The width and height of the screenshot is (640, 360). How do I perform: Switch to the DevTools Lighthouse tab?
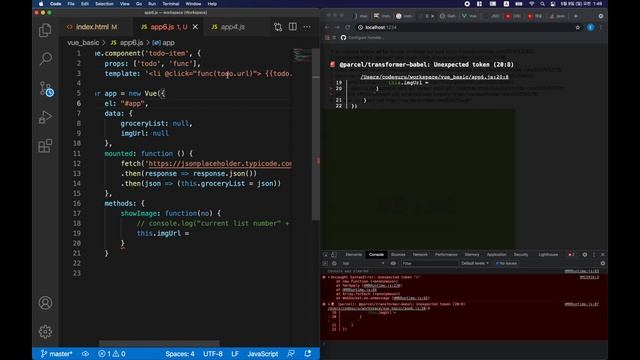(x=548, y=255)
